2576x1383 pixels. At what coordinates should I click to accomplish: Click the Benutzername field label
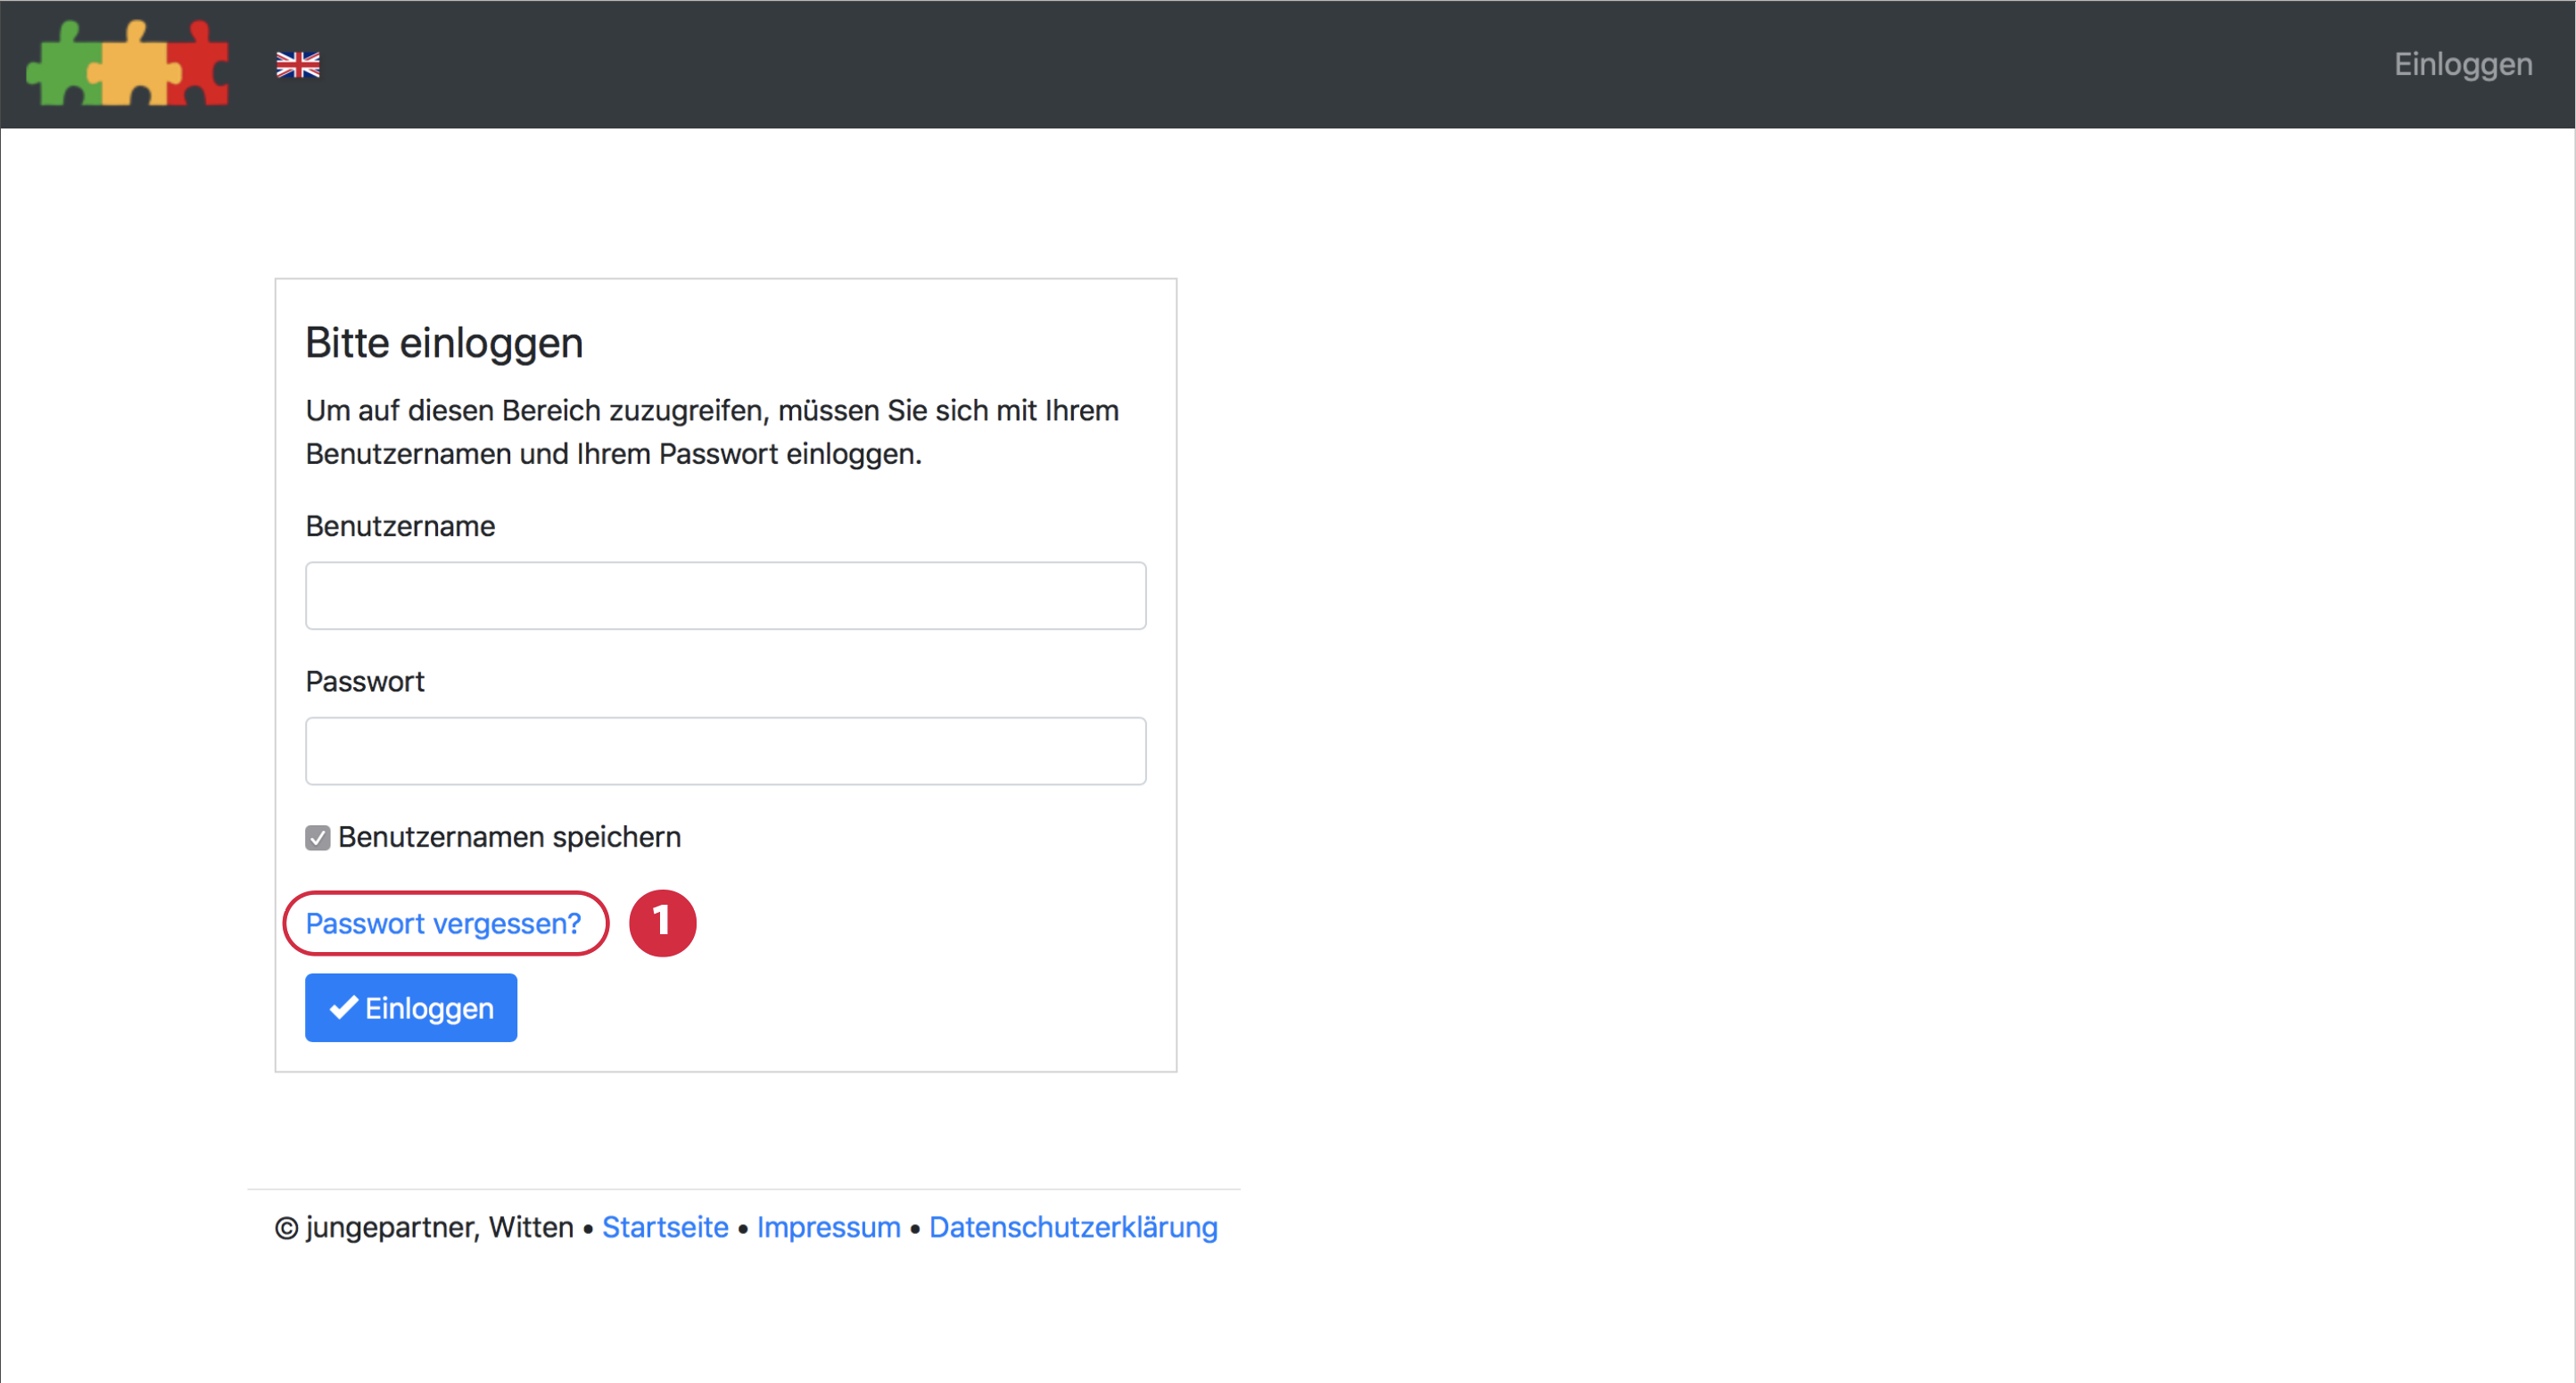(x=400, y=526)
